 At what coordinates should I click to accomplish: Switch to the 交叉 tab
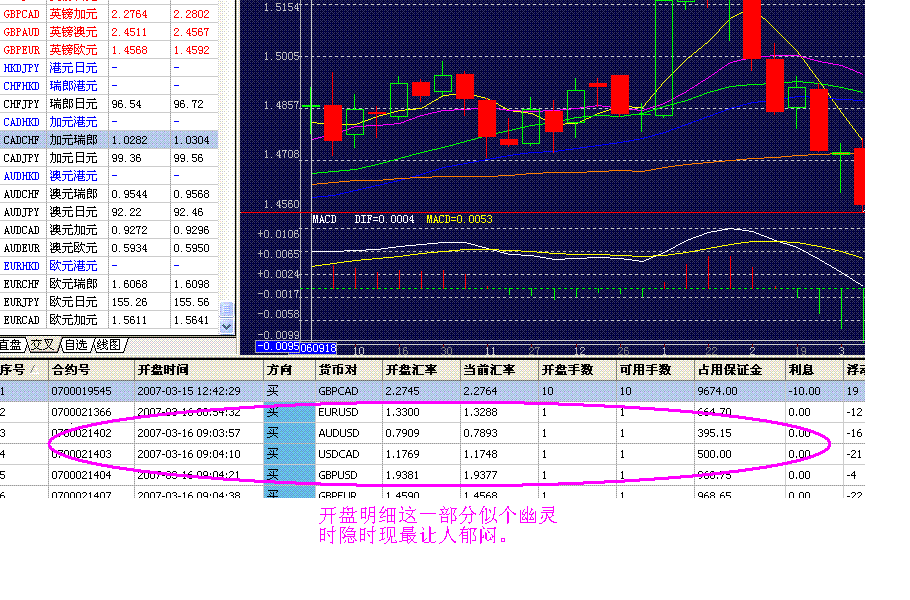[x=42, y=345]
